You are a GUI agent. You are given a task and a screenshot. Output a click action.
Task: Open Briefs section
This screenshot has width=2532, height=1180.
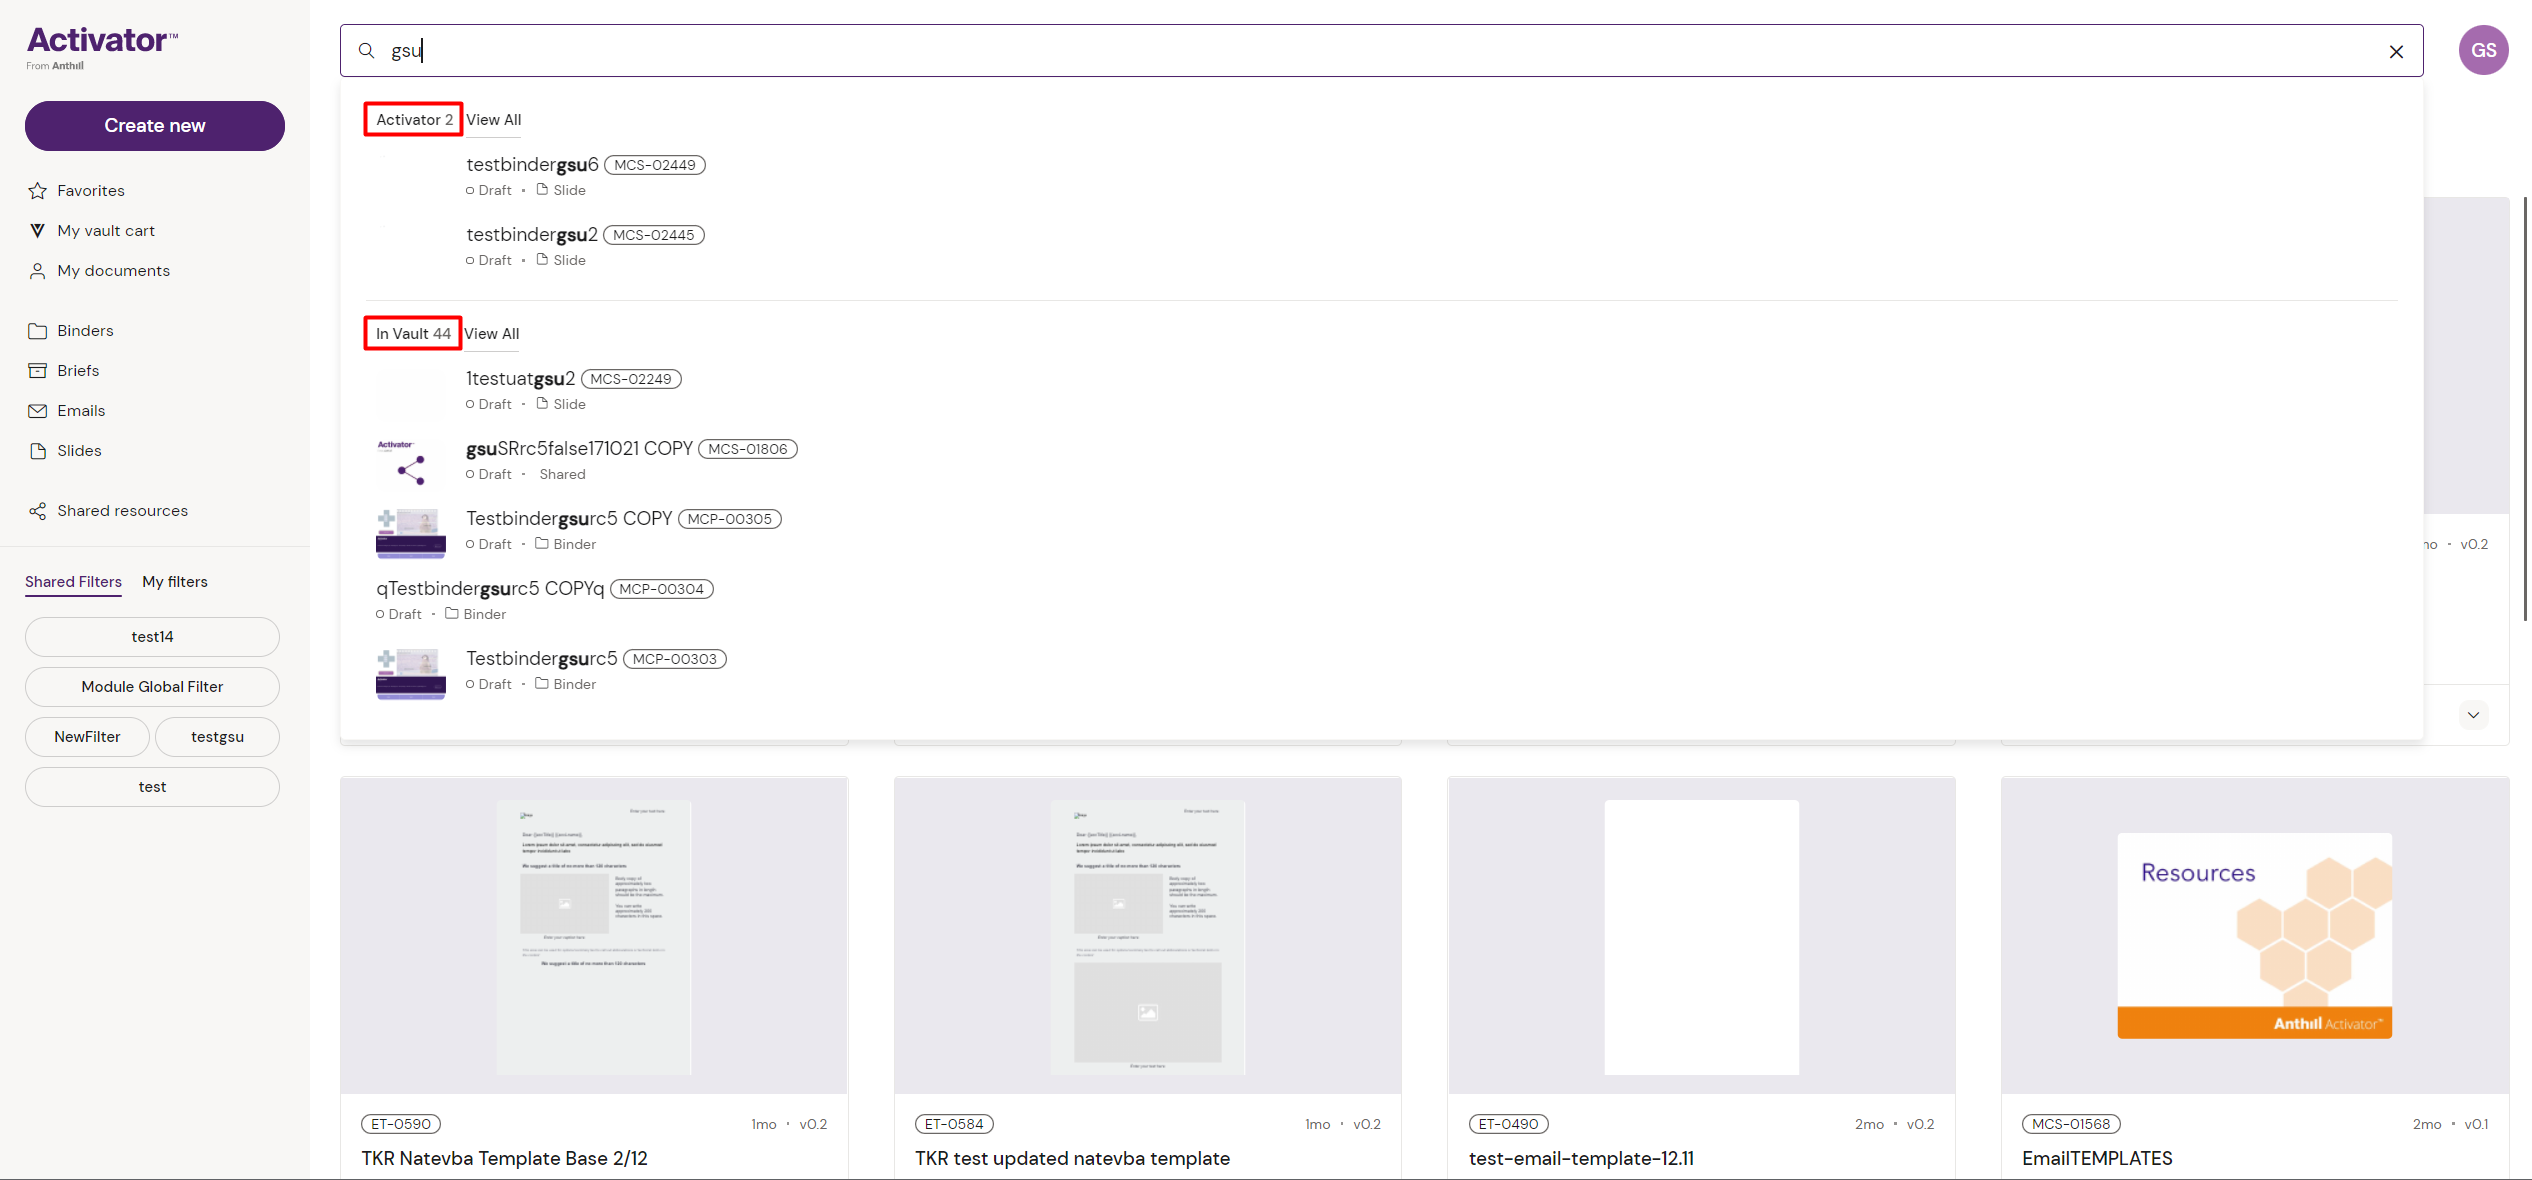pyautogui.click(x=77, y=371)
